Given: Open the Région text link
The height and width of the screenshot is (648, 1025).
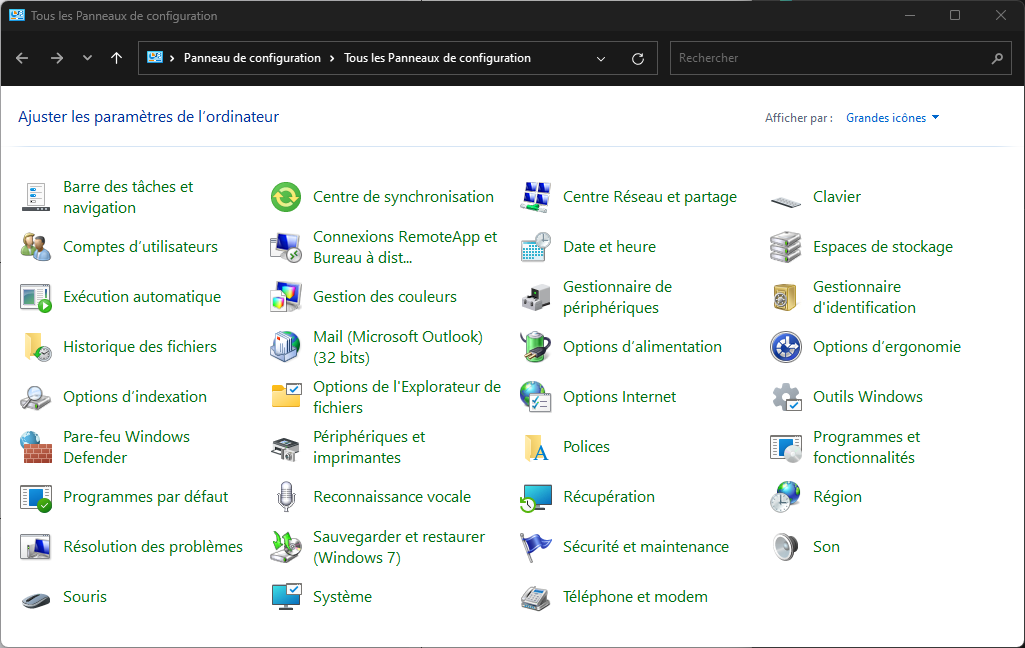Looking at the screenshot, I should click(x=837, y=497).
